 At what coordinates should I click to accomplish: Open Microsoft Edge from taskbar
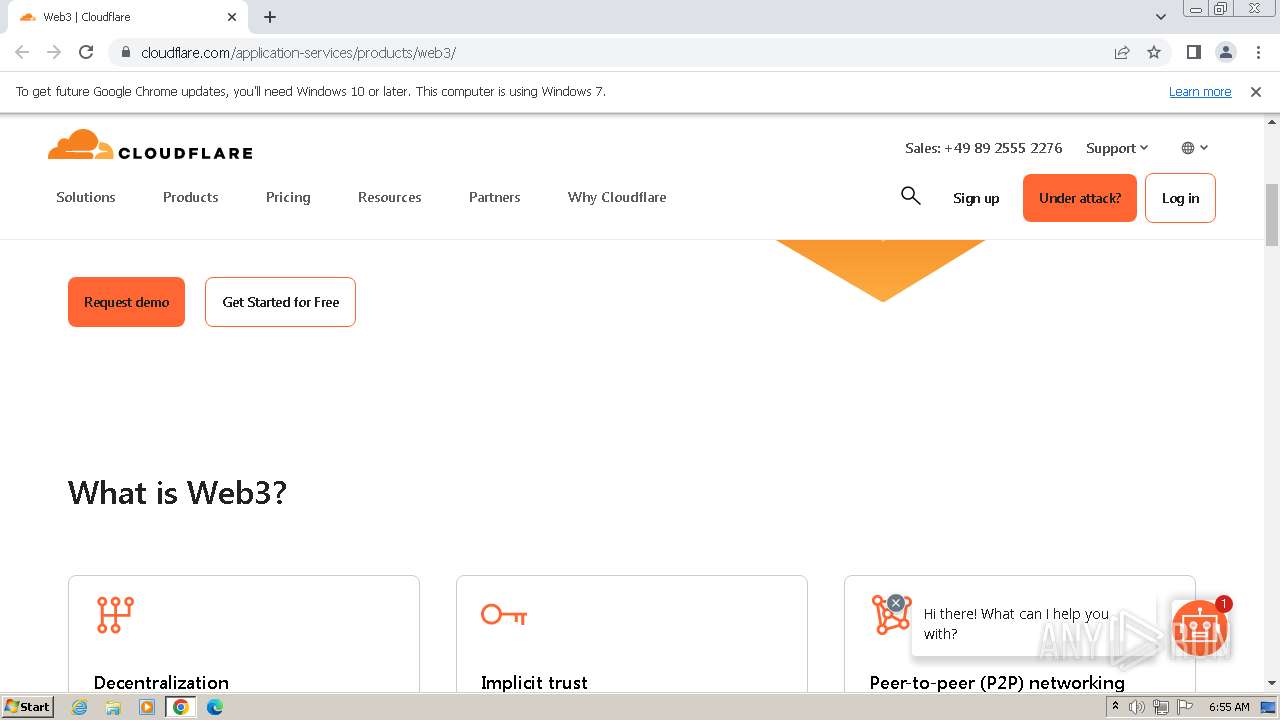[214, 707]
